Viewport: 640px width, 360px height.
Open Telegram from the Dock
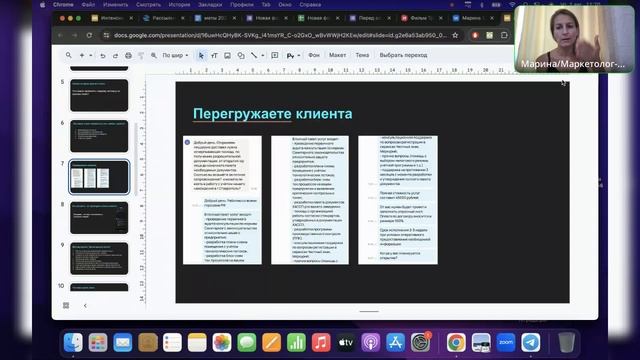[531, 342]
